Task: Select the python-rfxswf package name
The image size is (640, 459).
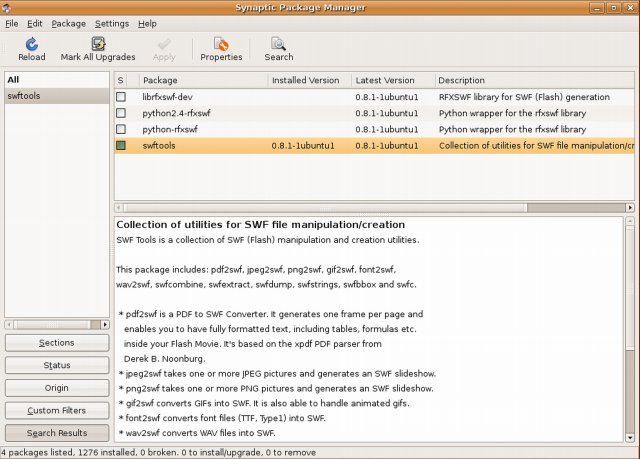Action: (170, 130)
